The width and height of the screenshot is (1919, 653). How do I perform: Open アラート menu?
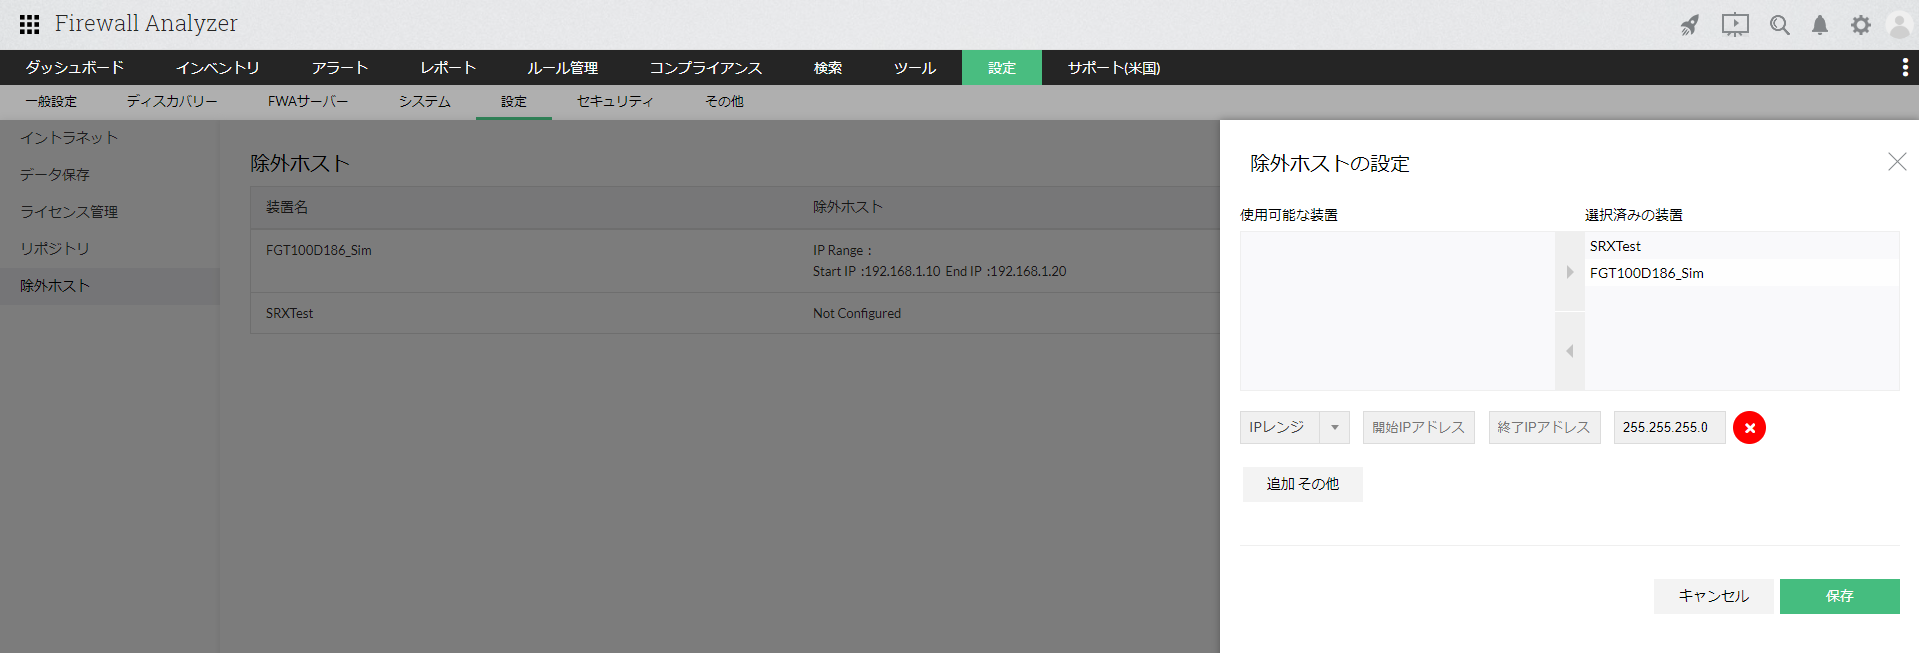pos(339,67)
